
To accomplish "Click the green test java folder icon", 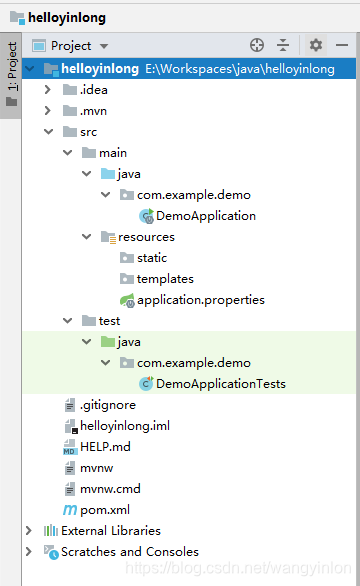I will click(108, 341).
